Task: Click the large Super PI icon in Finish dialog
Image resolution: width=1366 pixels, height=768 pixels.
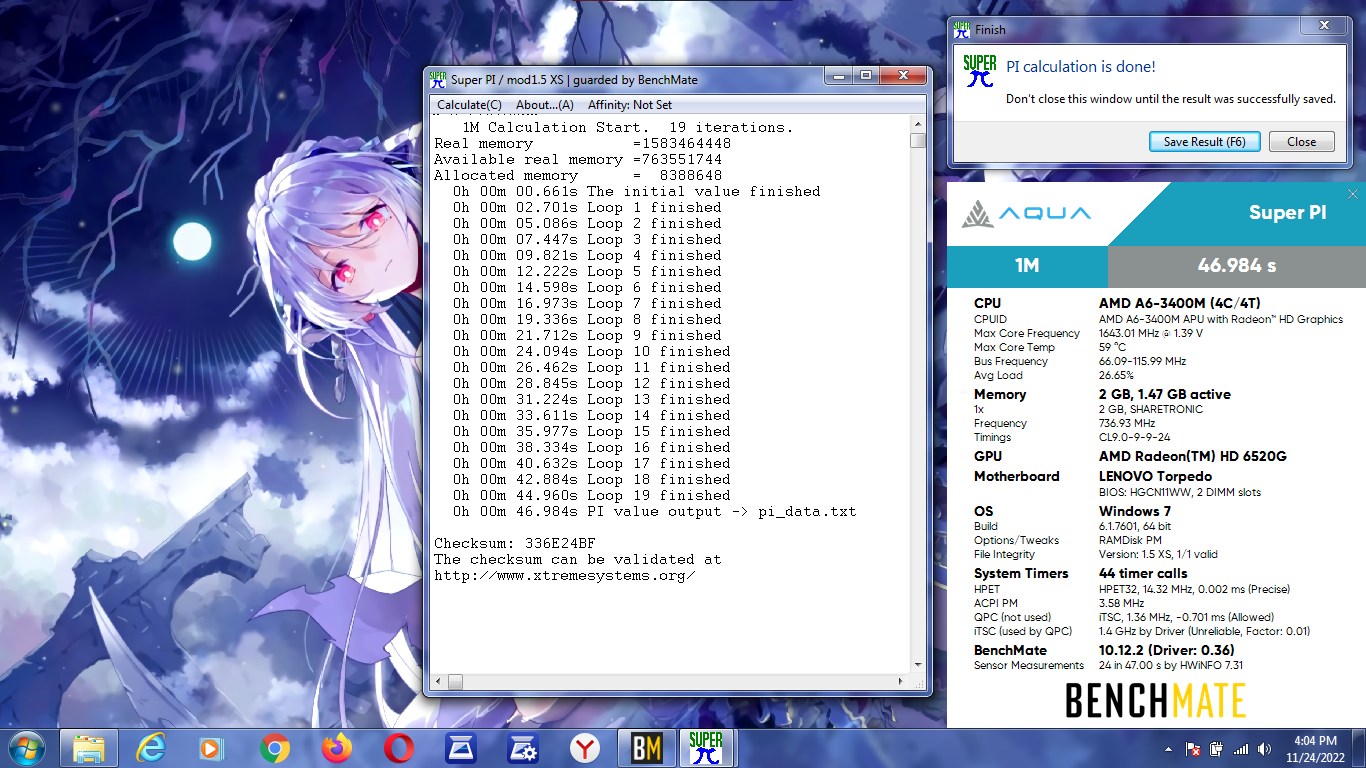Action: pos(979,70)
